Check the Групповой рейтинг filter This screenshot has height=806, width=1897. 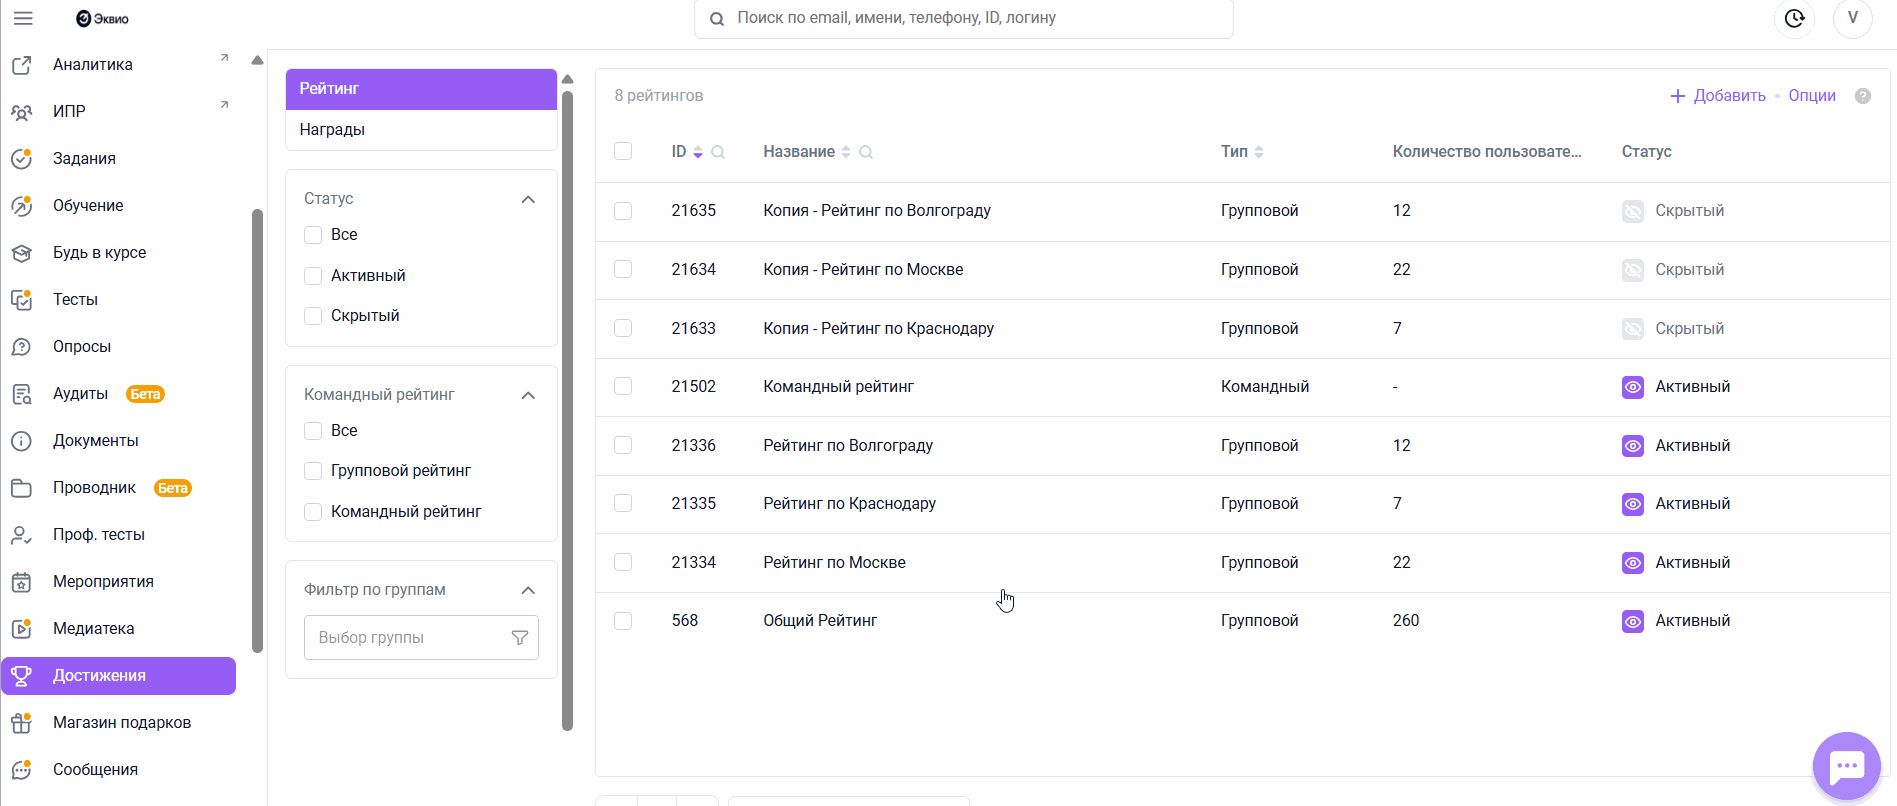(x=313, y=471)
